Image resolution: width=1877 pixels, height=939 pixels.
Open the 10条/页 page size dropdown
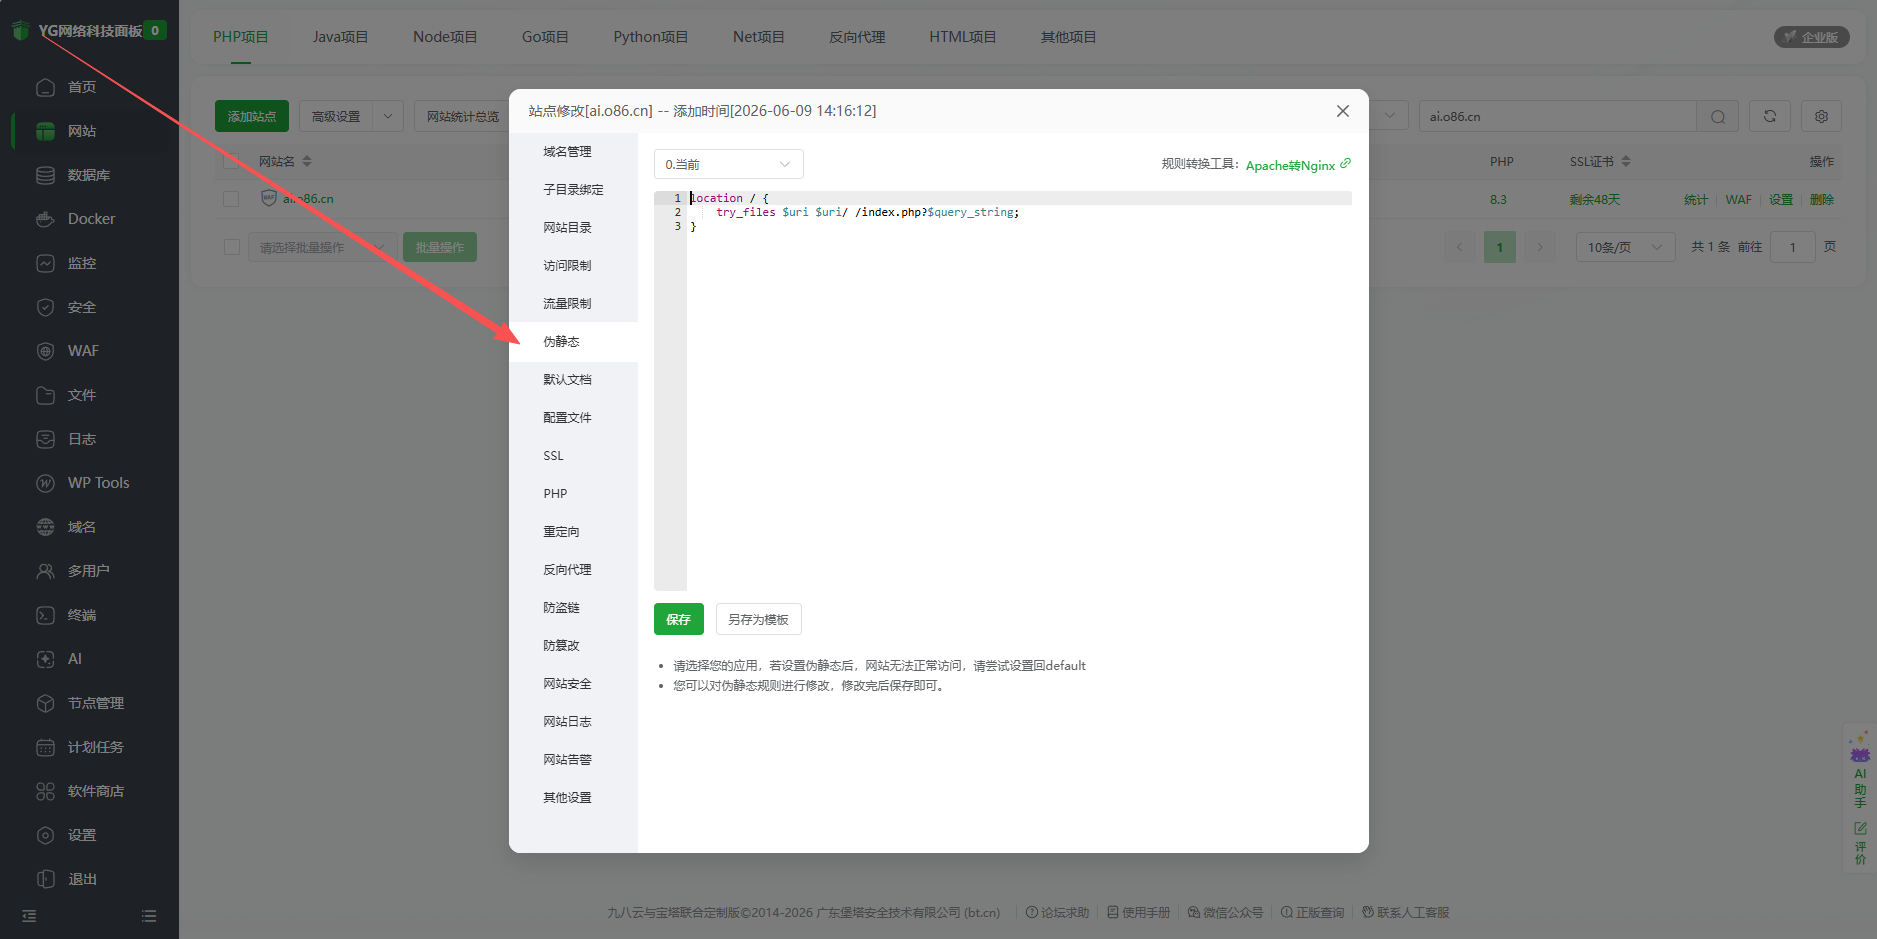[x=1625, y=247]
